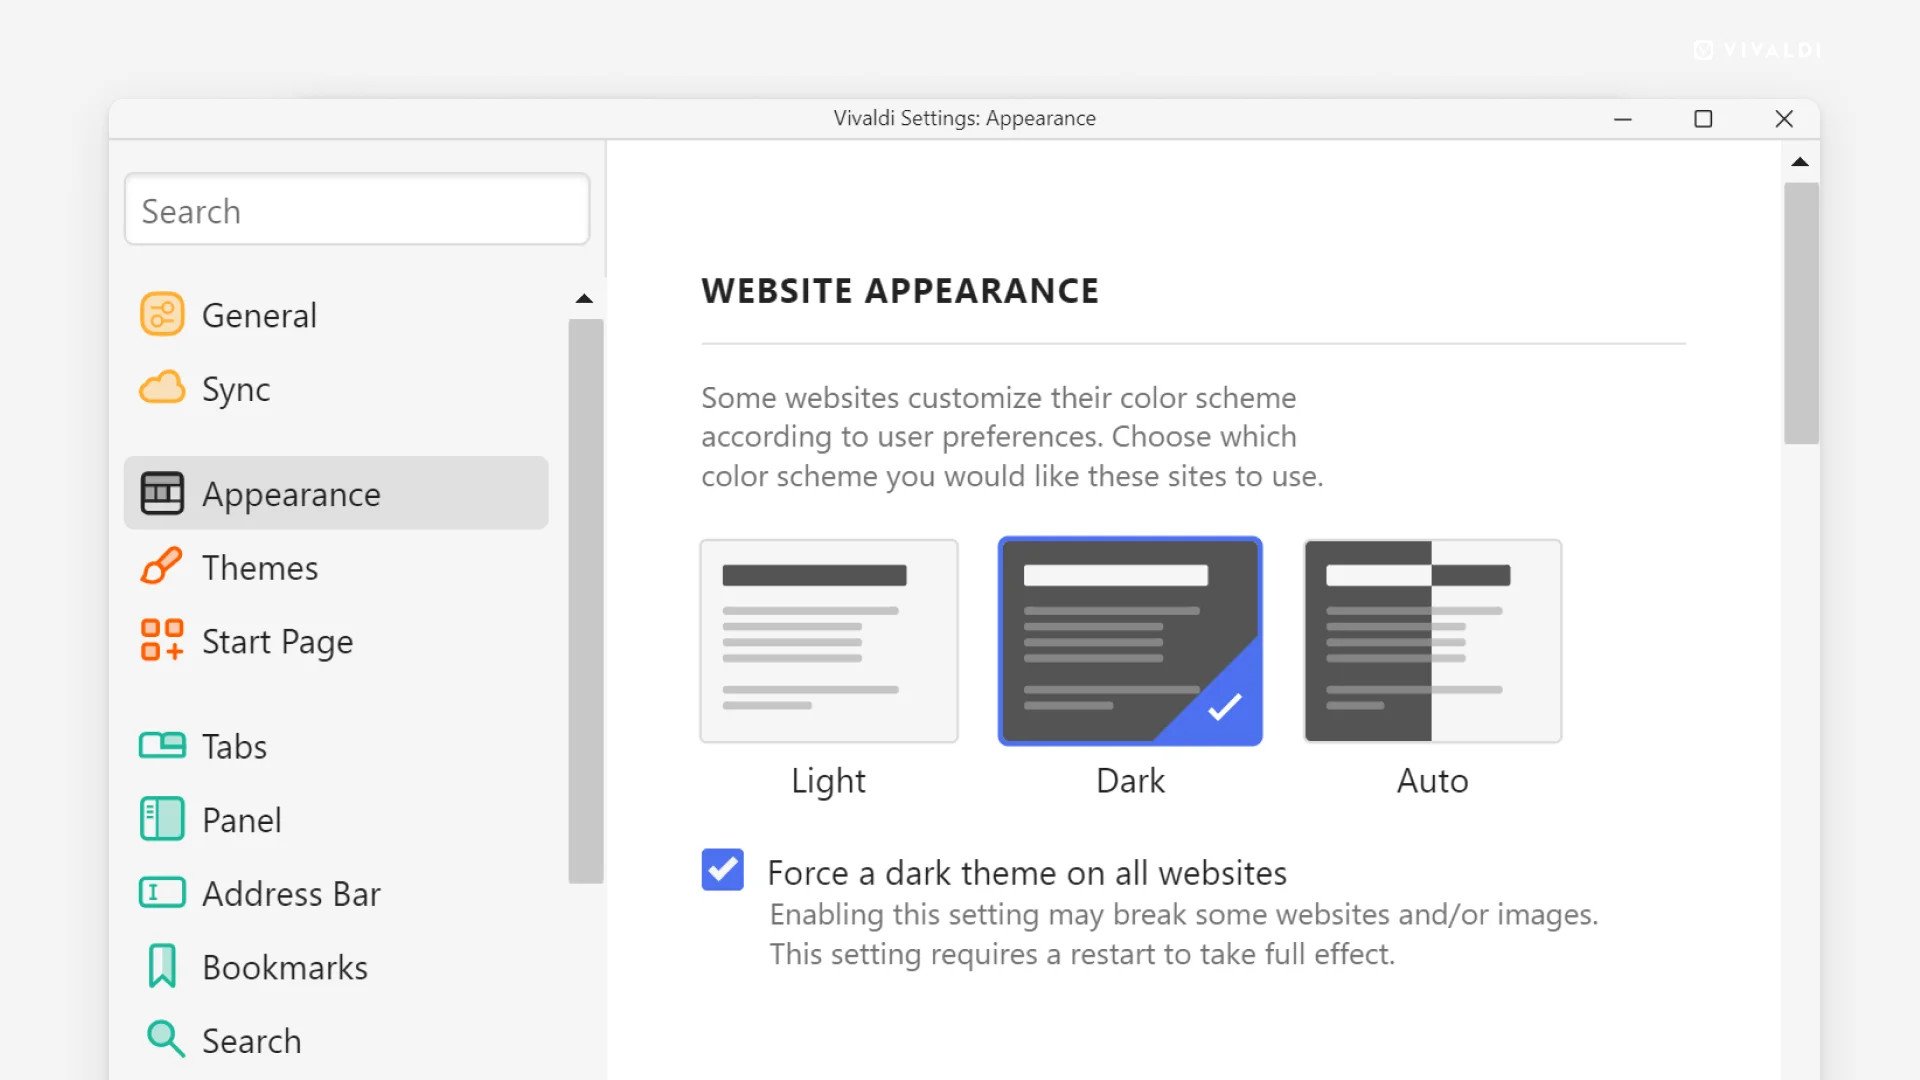Minimize the Vivaldi Settings window
This screenshot has height=1080, width=1920.
coord(1623,119)
